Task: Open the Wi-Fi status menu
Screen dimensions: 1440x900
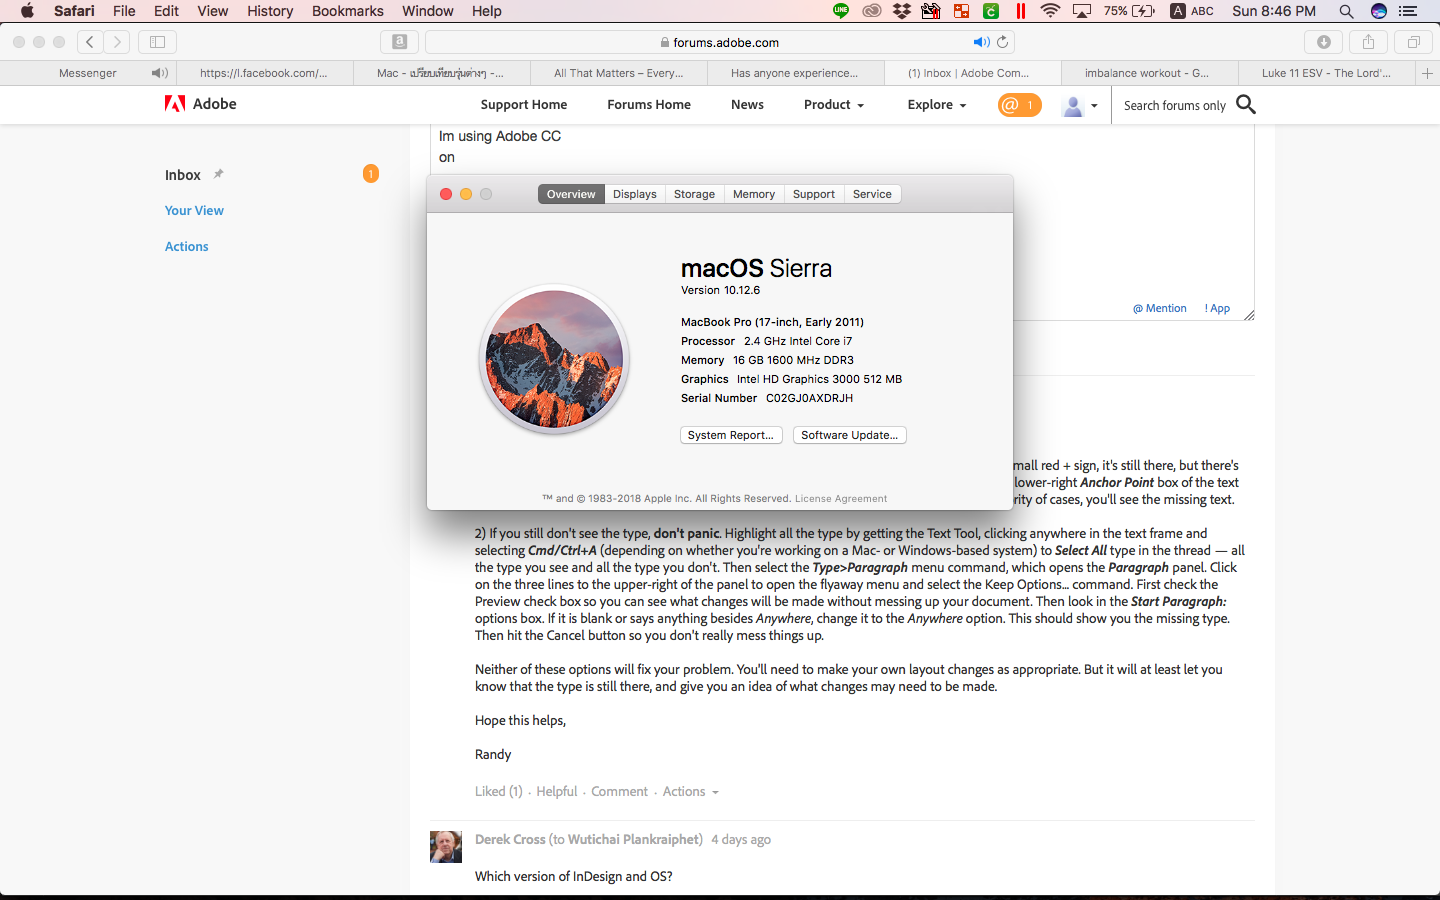Action: [1050, 11]
